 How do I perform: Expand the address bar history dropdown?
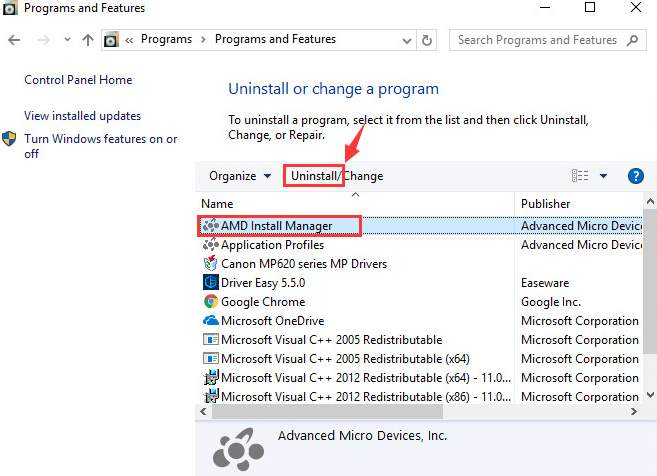pos(406,41)
